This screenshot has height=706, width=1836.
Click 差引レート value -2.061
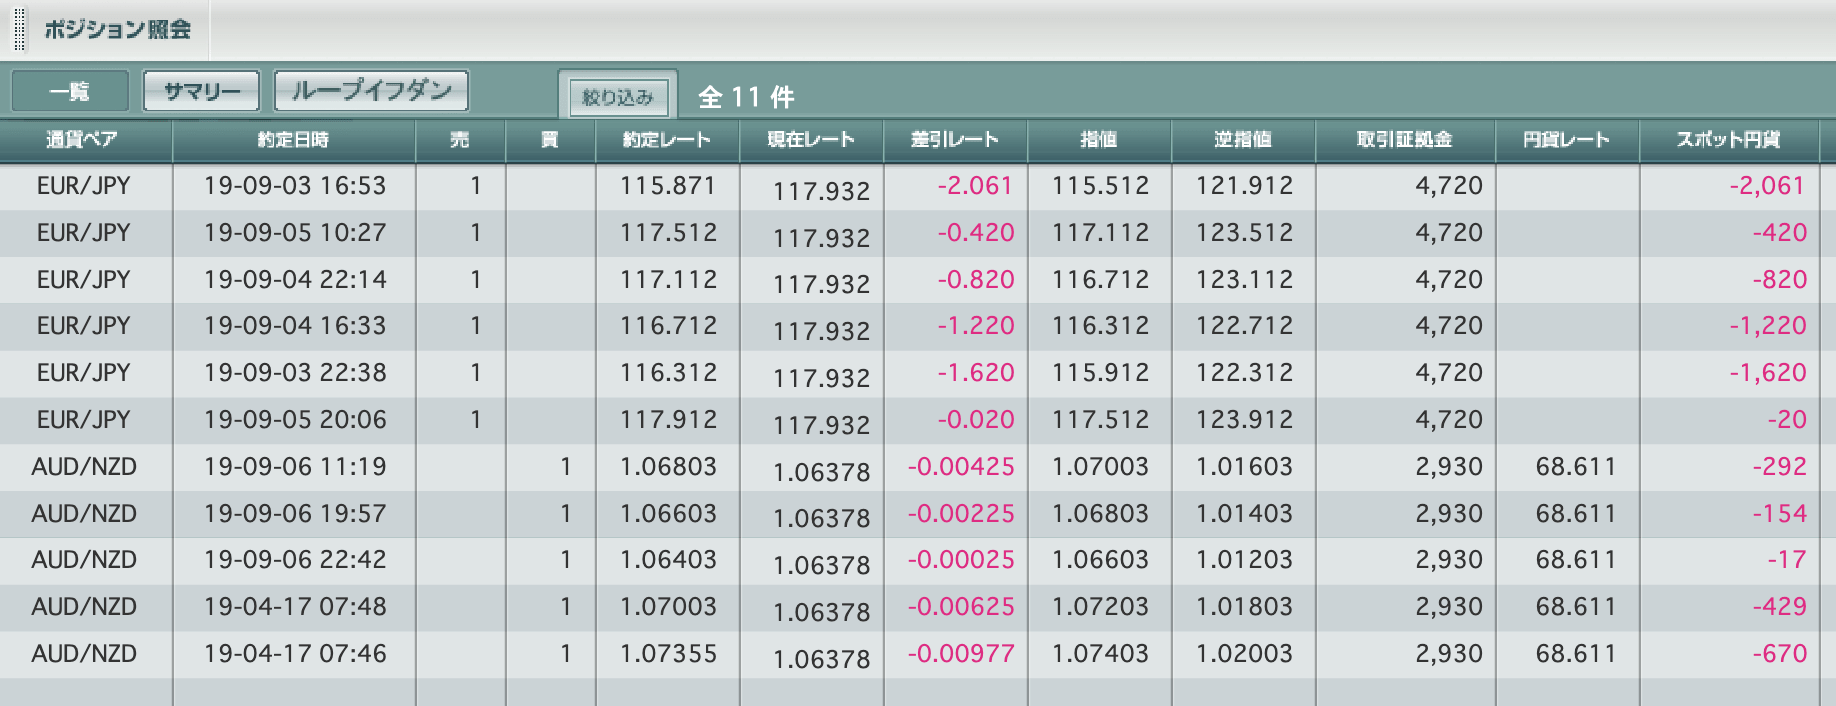975,186
